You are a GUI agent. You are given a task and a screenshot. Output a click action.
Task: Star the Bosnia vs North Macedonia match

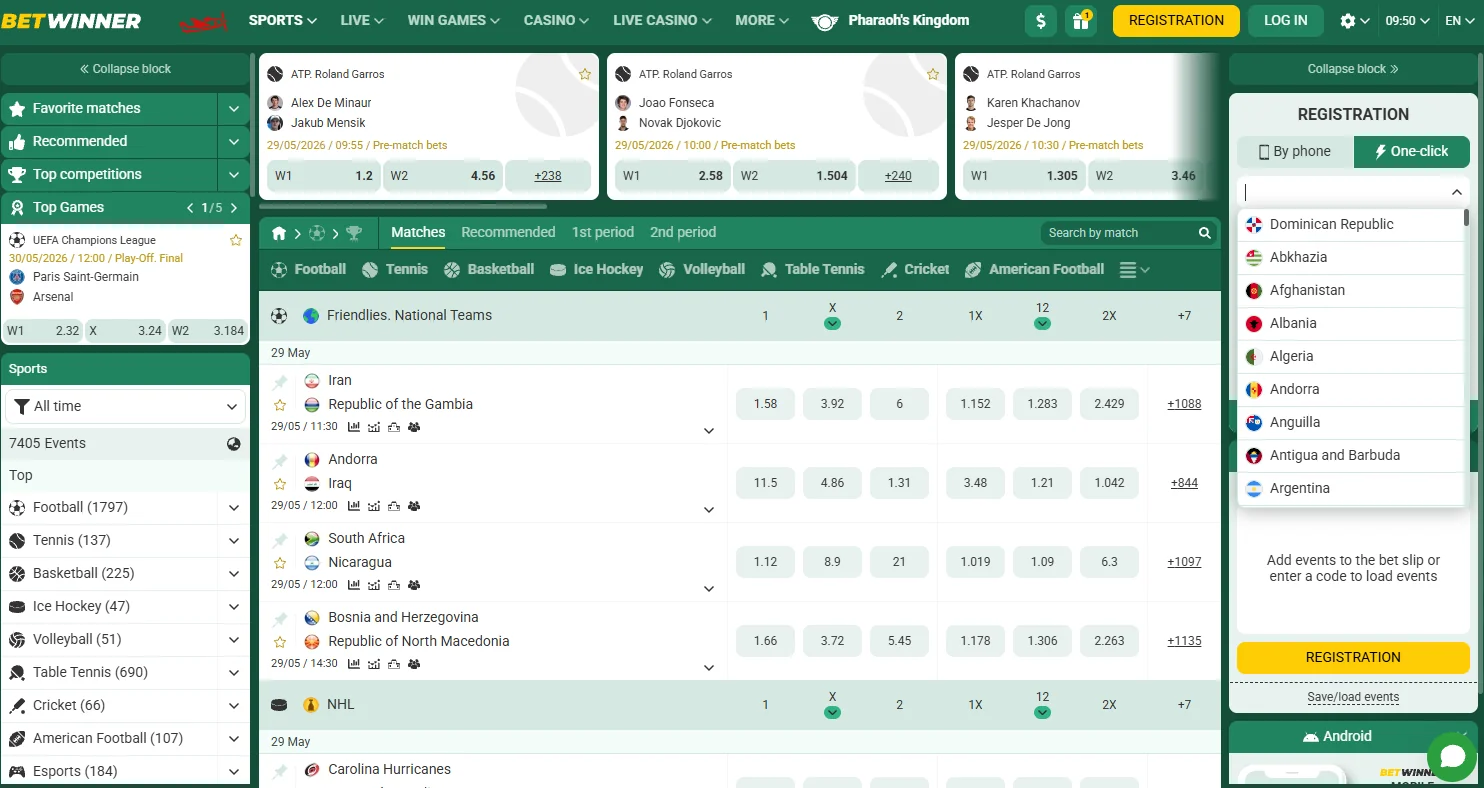point(280,642)
